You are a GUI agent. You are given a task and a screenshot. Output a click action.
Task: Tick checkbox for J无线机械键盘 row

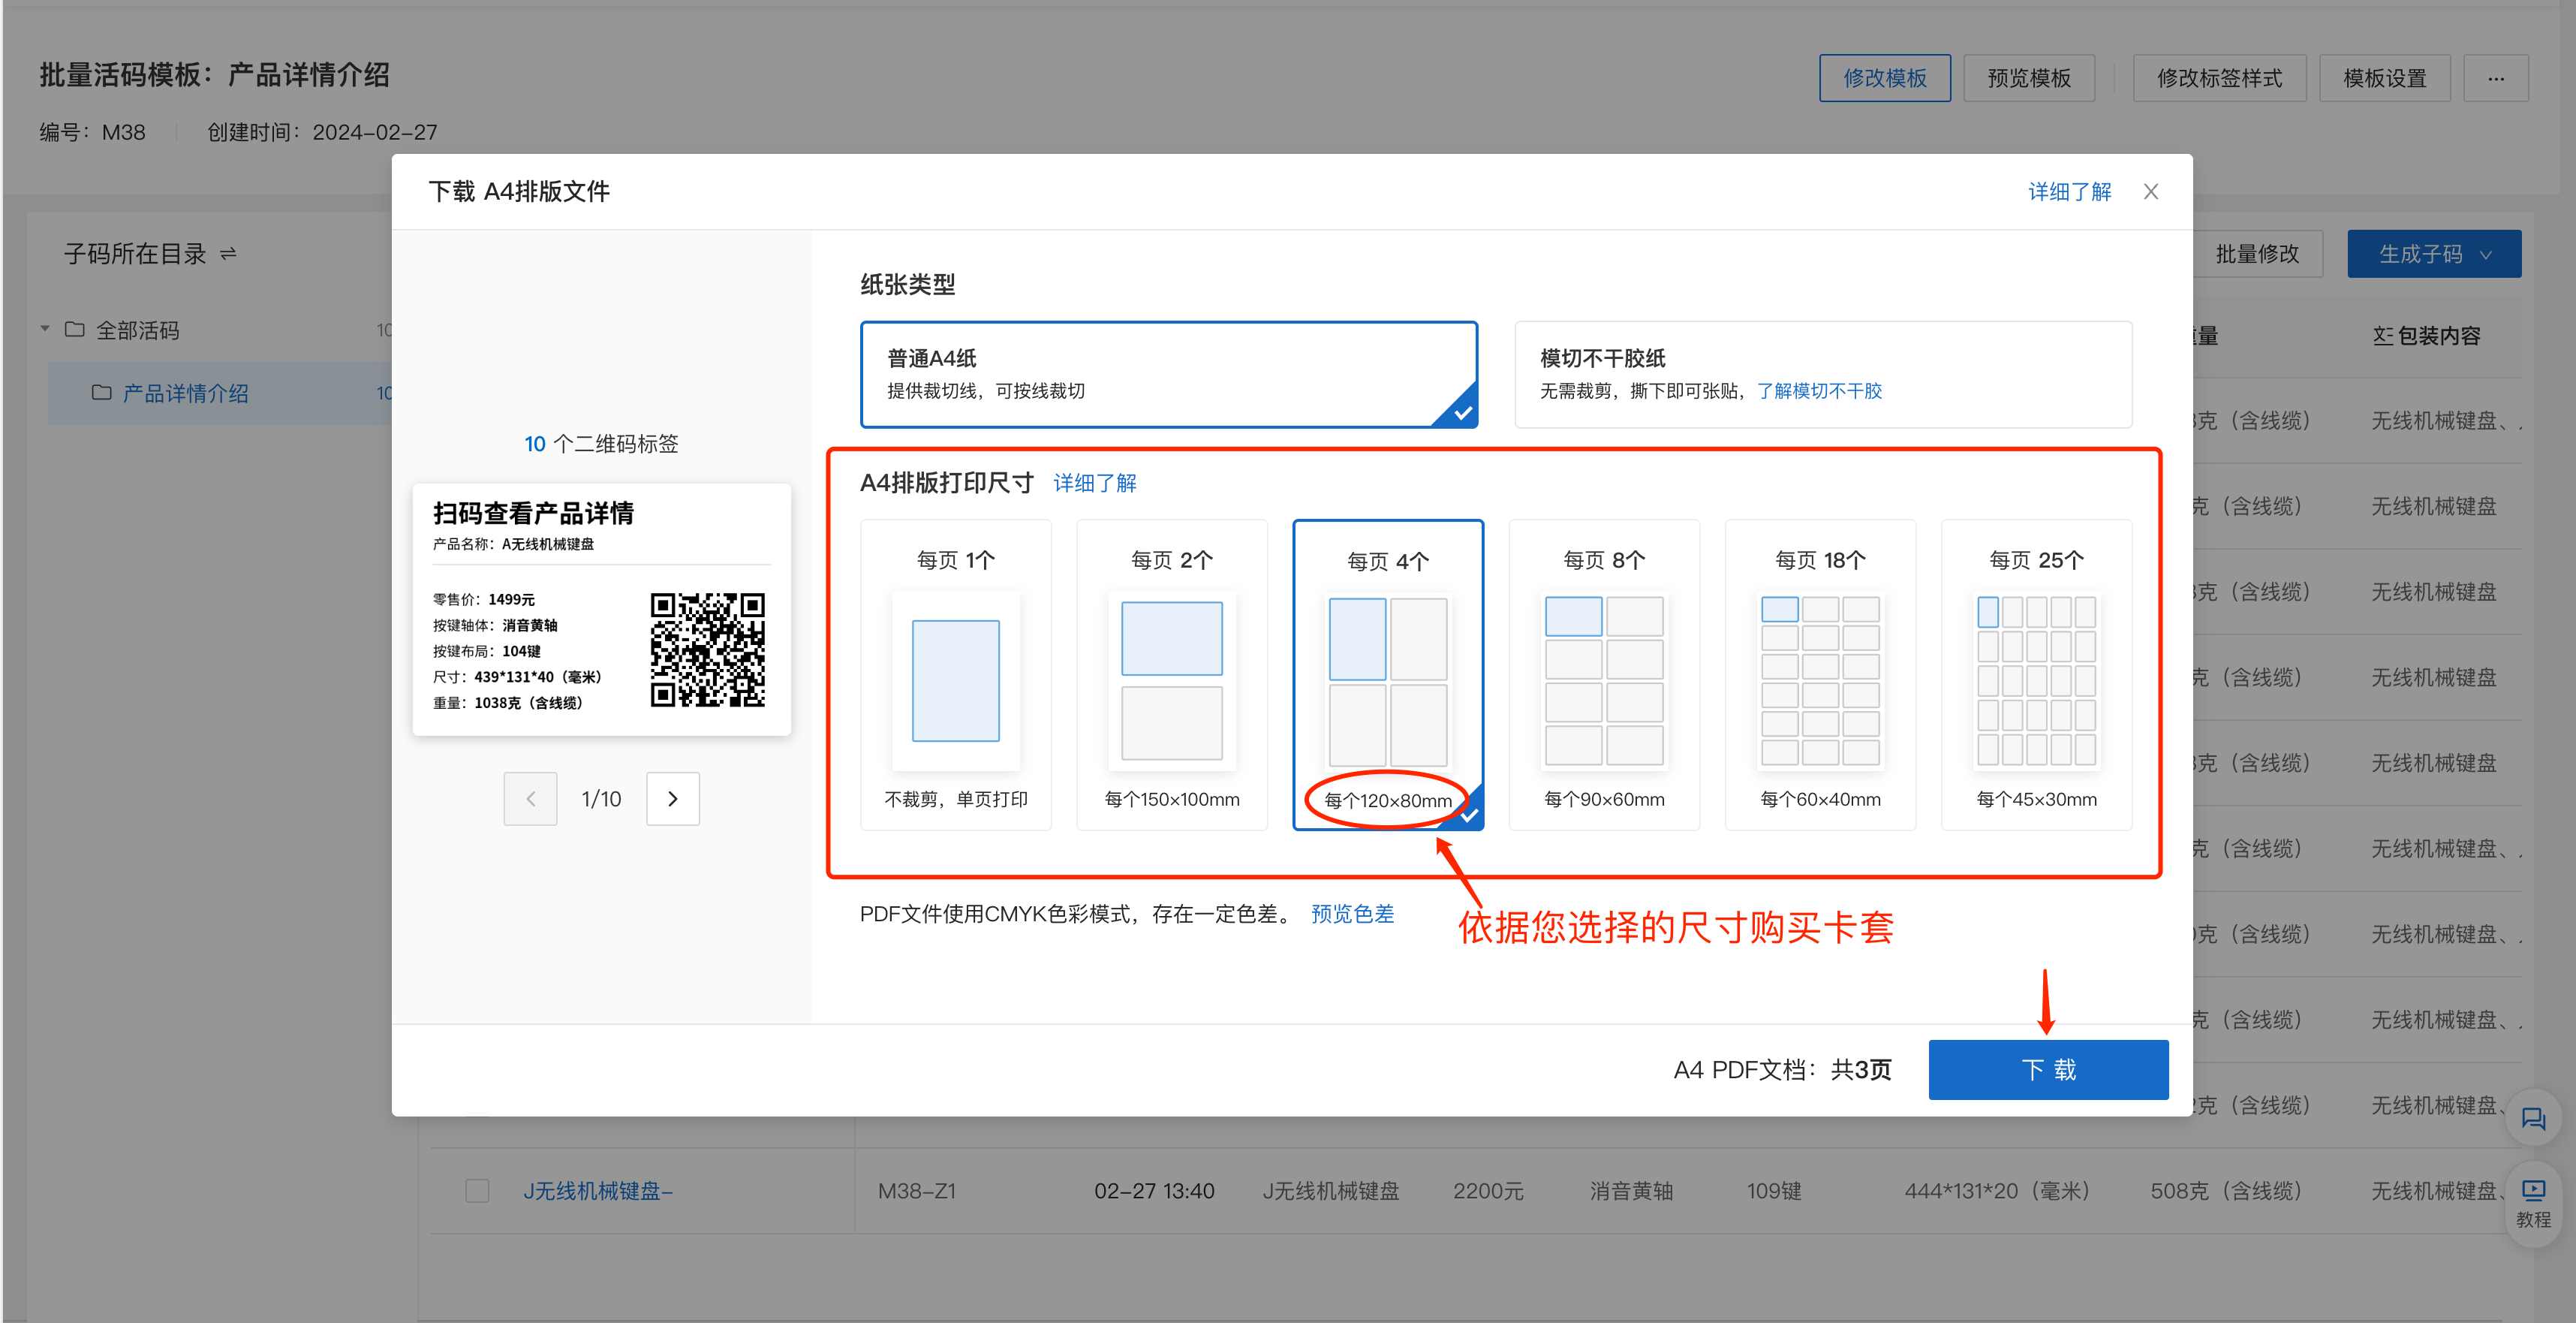(x=477, y=1190)
